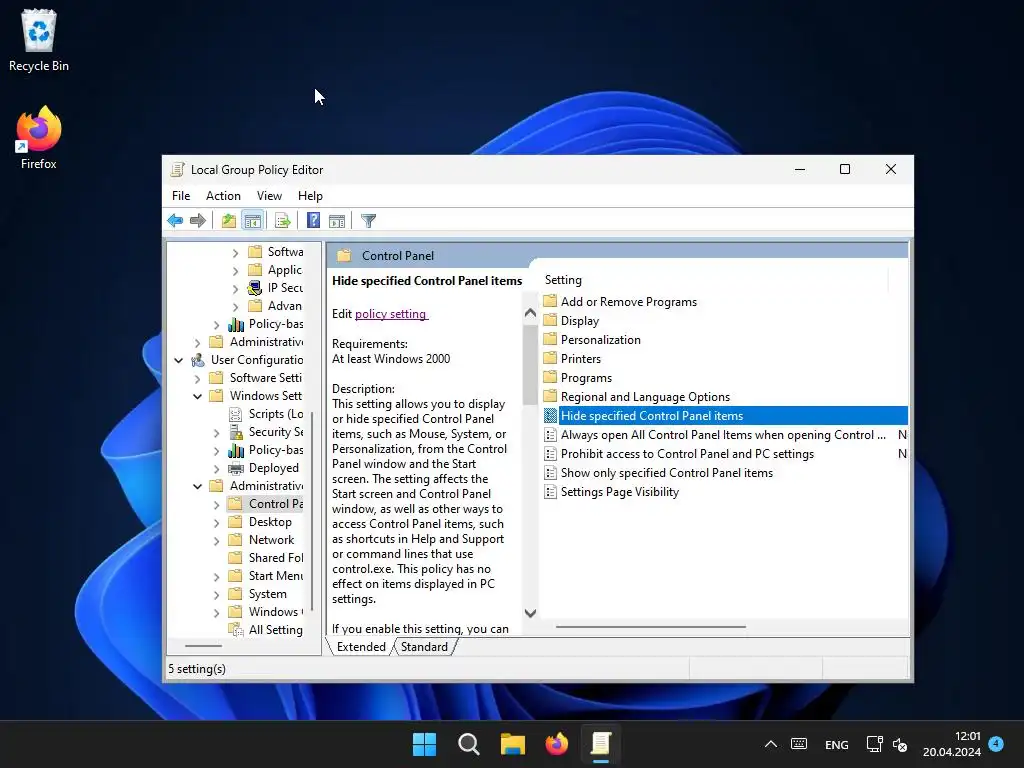This screenshot has height=768, width=1024.
Task: Switch to the Extended tab
Action: click(x=361, y=647)
